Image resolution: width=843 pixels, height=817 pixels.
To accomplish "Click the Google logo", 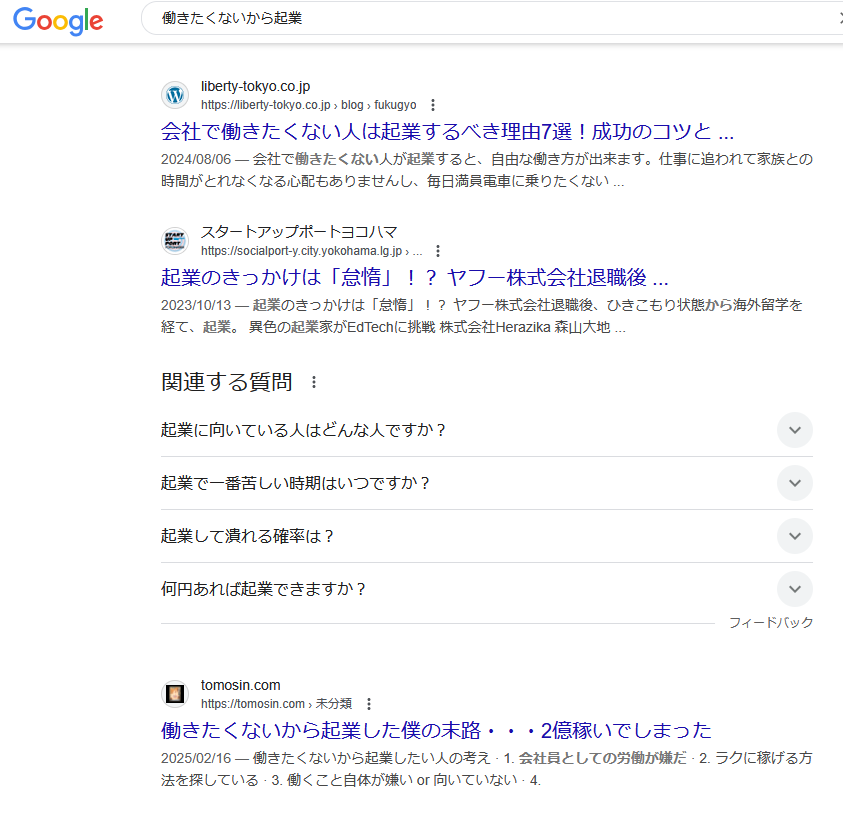I will pyautogui.click(x=58, y=20).
